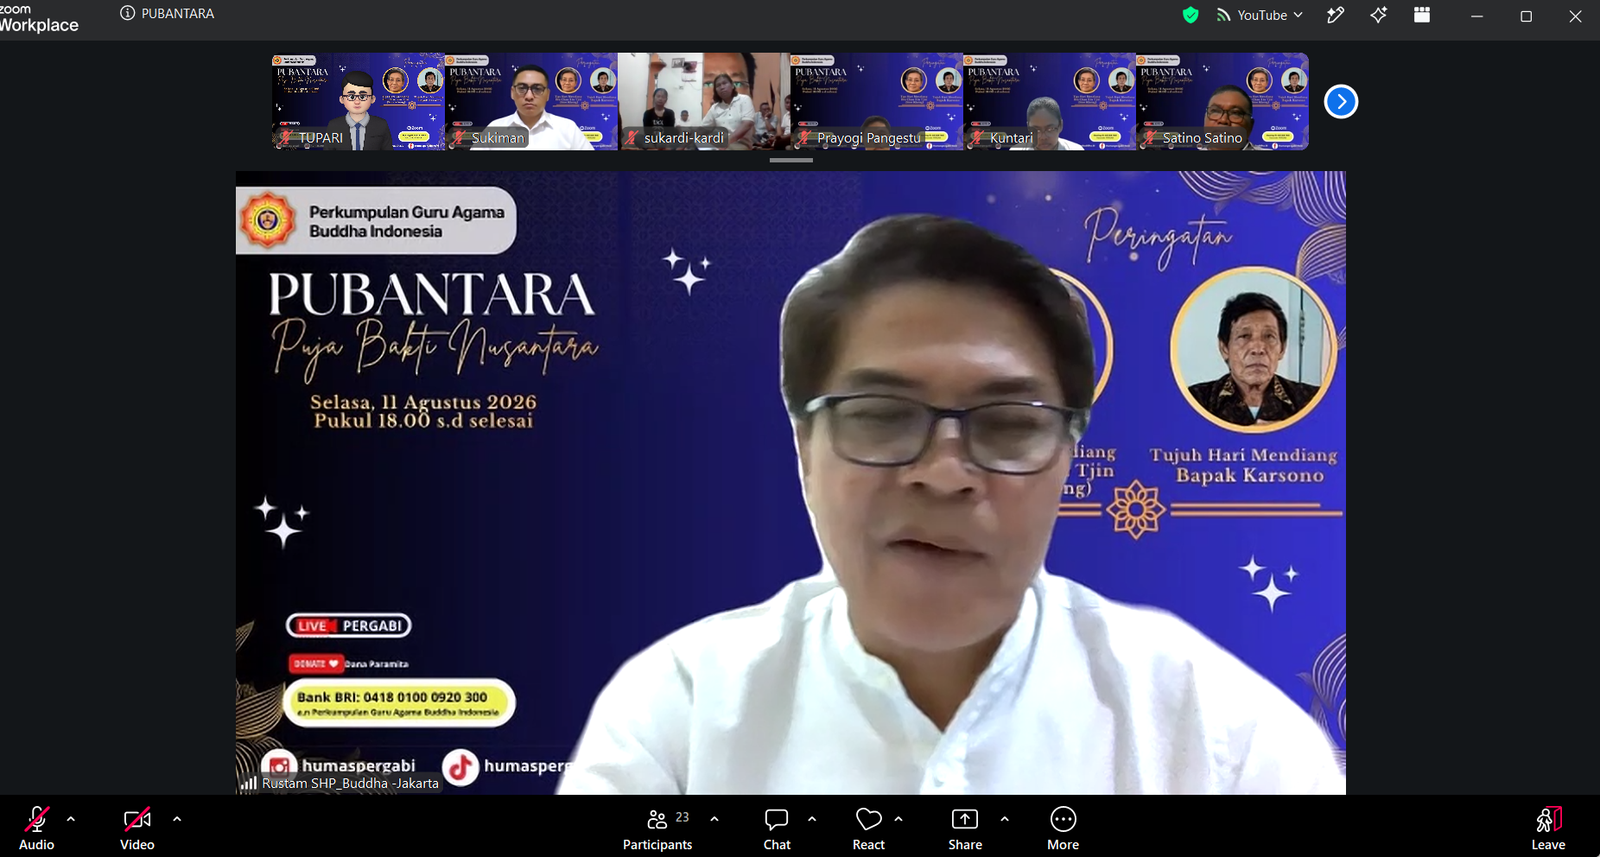1600x857 pixels.
Task: Open the annotate pen tool icon
Action: (1335, 15)
